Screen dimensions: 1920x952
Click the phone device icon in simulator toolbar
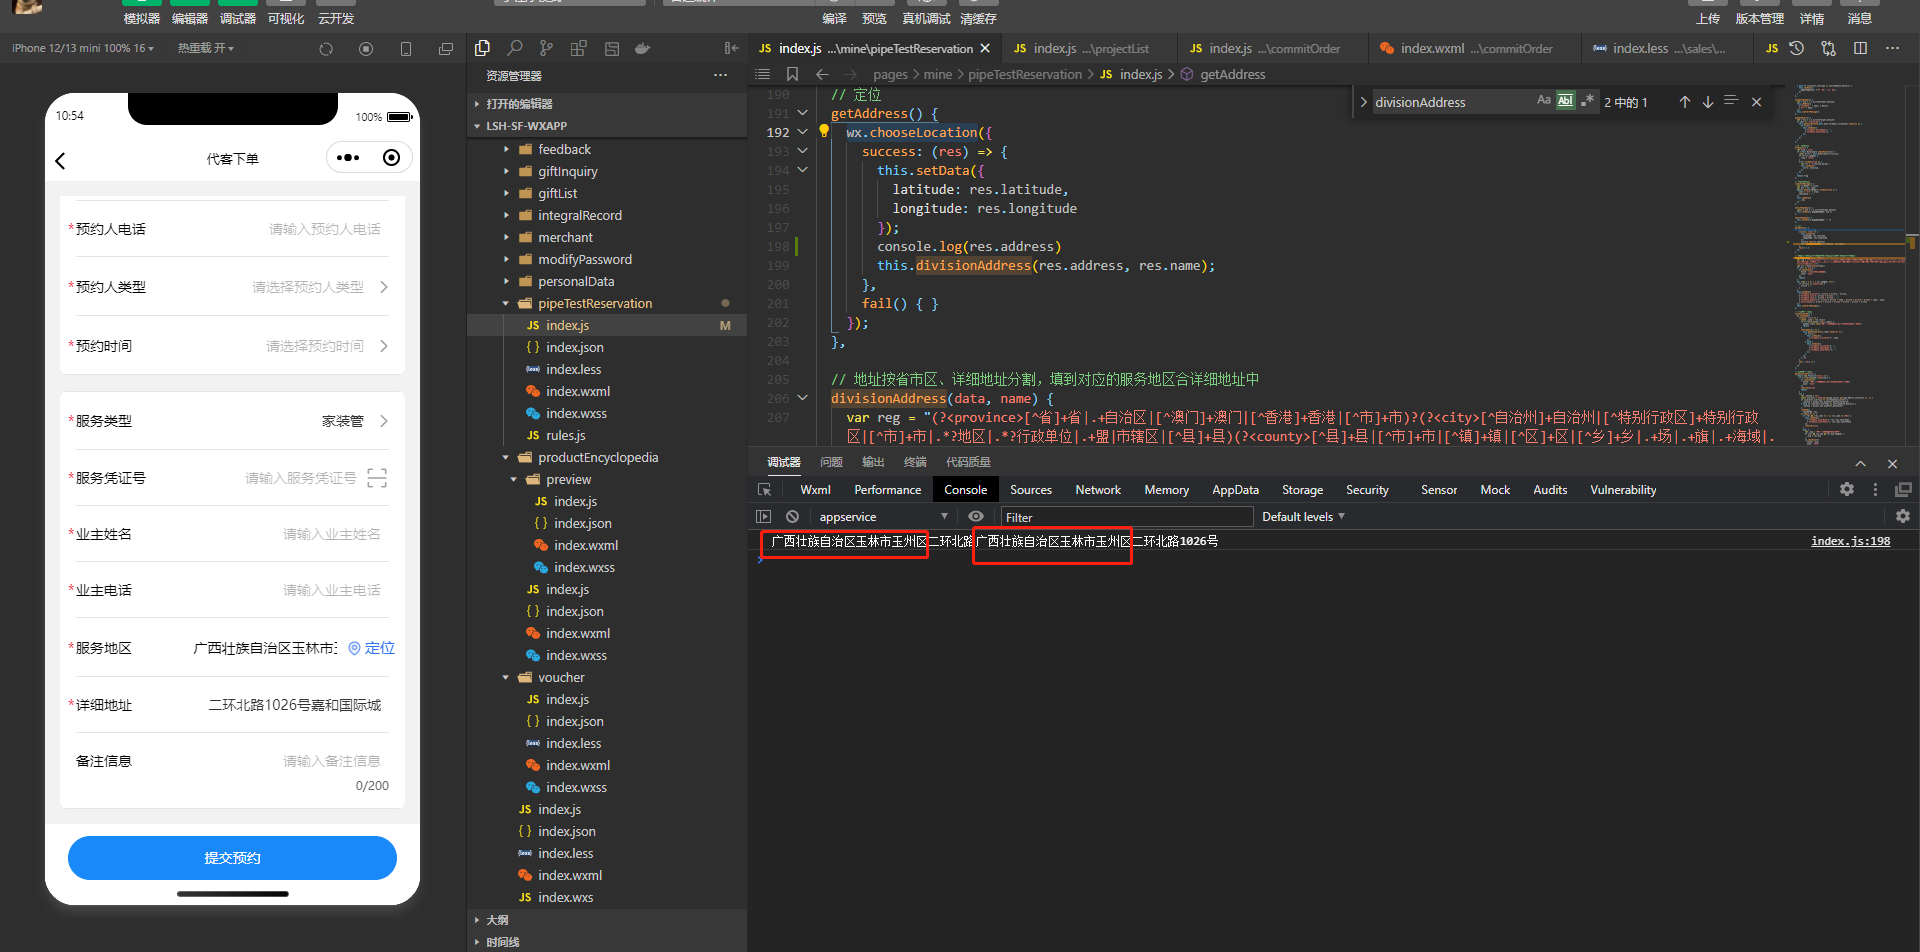tap(406, 48)
